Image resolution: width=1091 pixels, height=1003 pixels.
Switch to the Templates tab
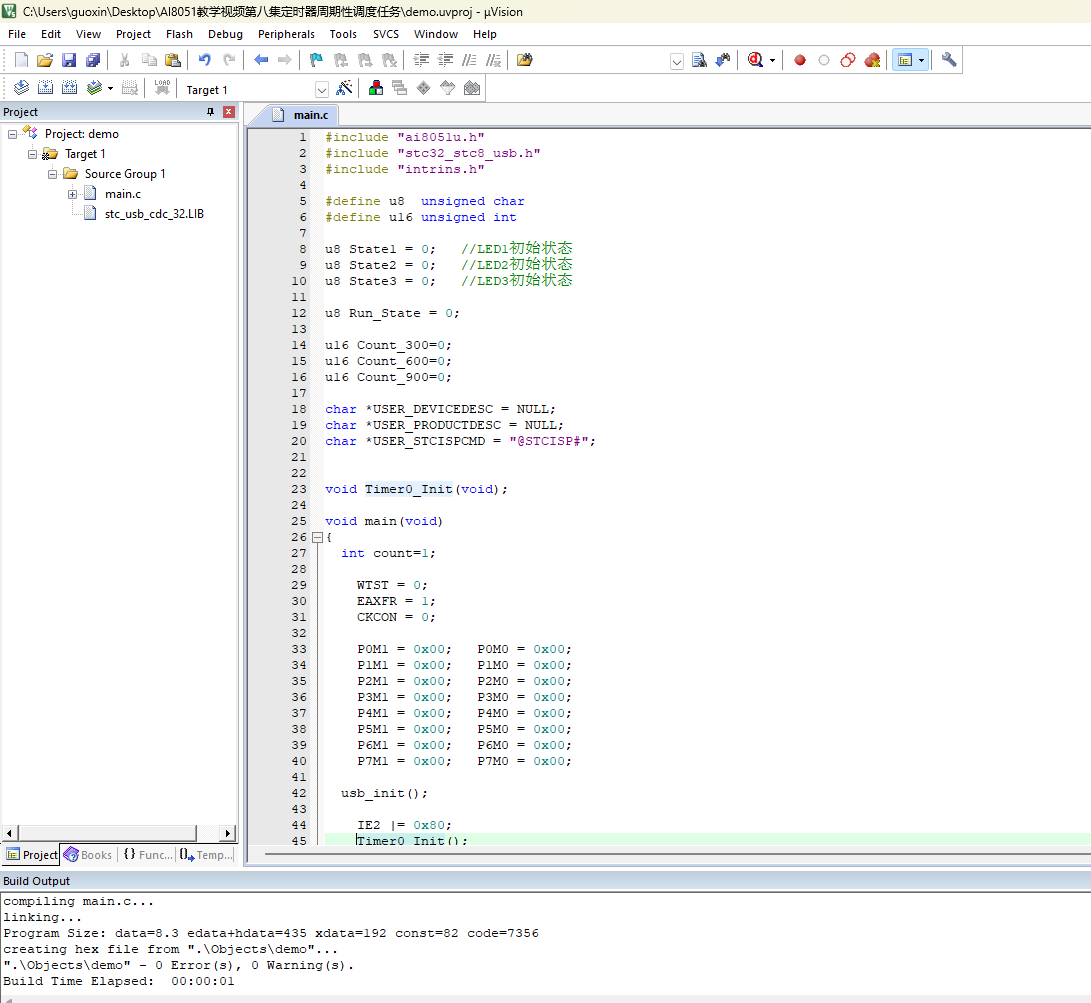coord(206,855)
